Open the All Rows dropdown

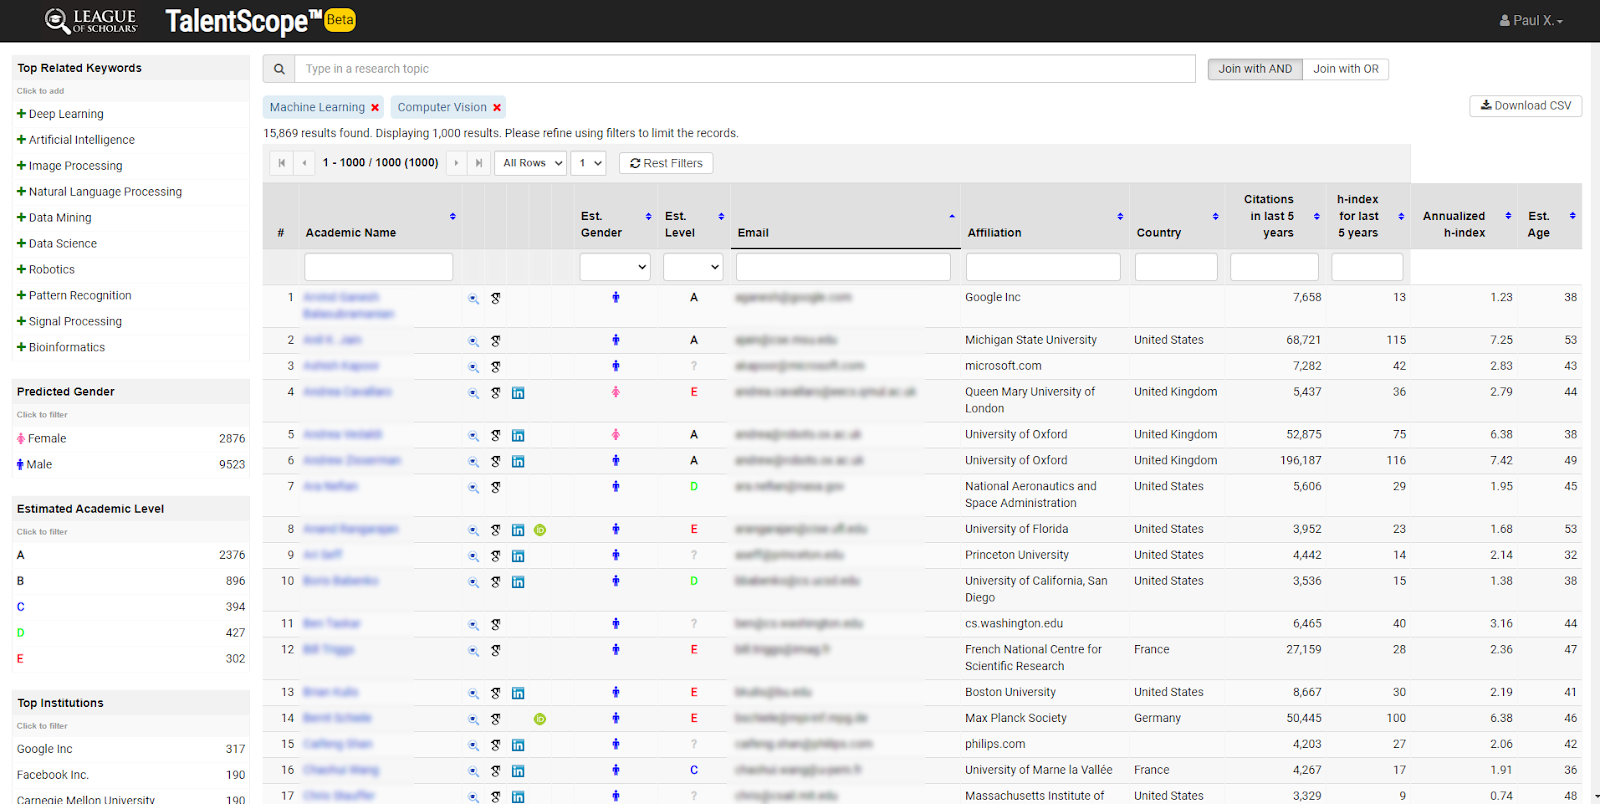pos(531,163)
